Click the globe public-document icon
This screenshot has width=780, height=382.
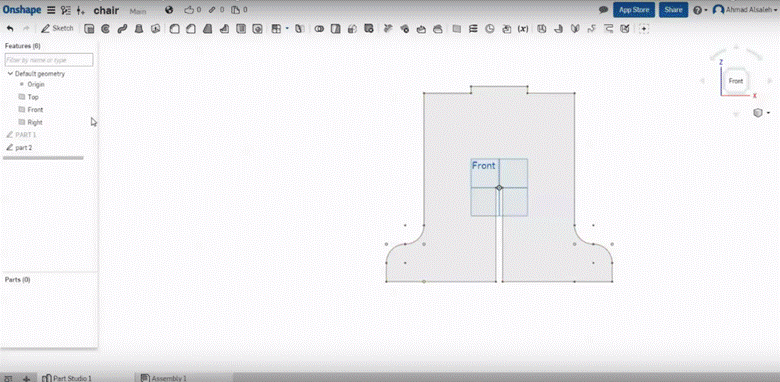coord(169,10)
